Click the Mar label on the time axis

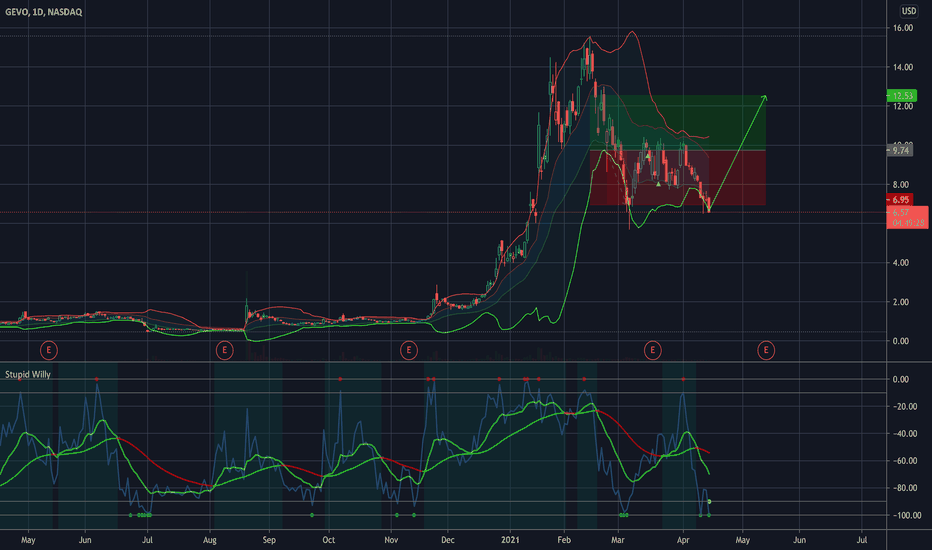[x=618, y=540]
